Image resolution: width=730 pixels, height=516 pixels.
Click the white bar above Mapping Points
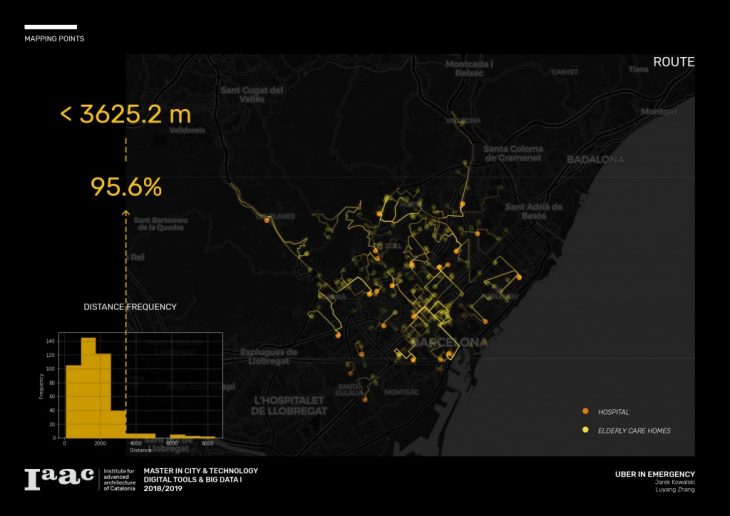coord(50,26)
